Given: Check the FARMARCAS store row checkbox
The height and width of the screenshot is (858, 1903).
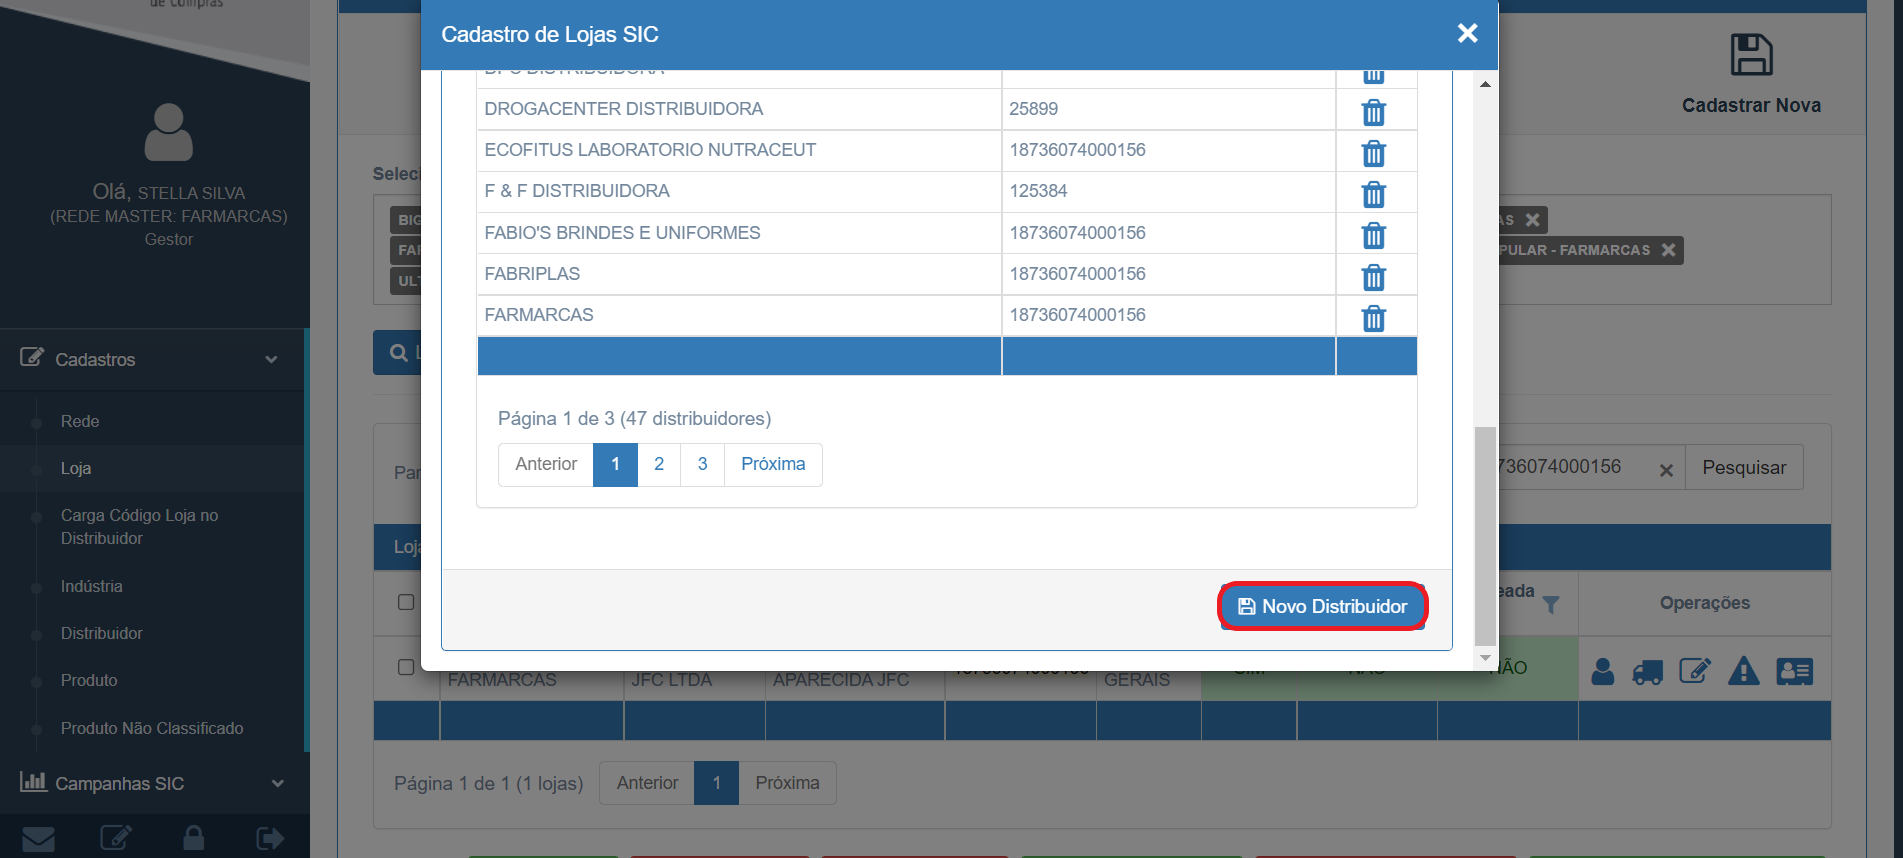Looking at the screenshot, I should 406,667.
